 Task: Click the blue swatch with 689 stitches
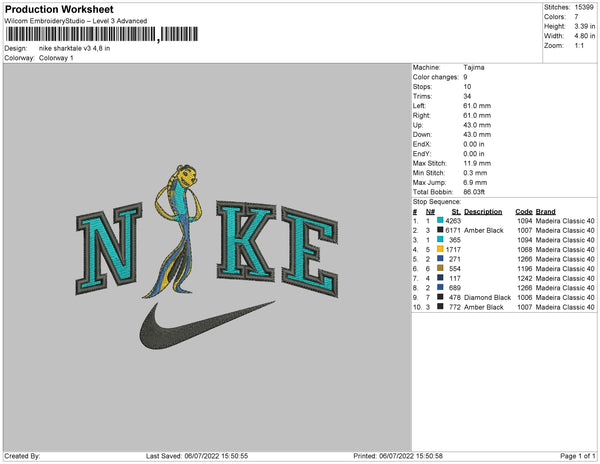(440, 287)
